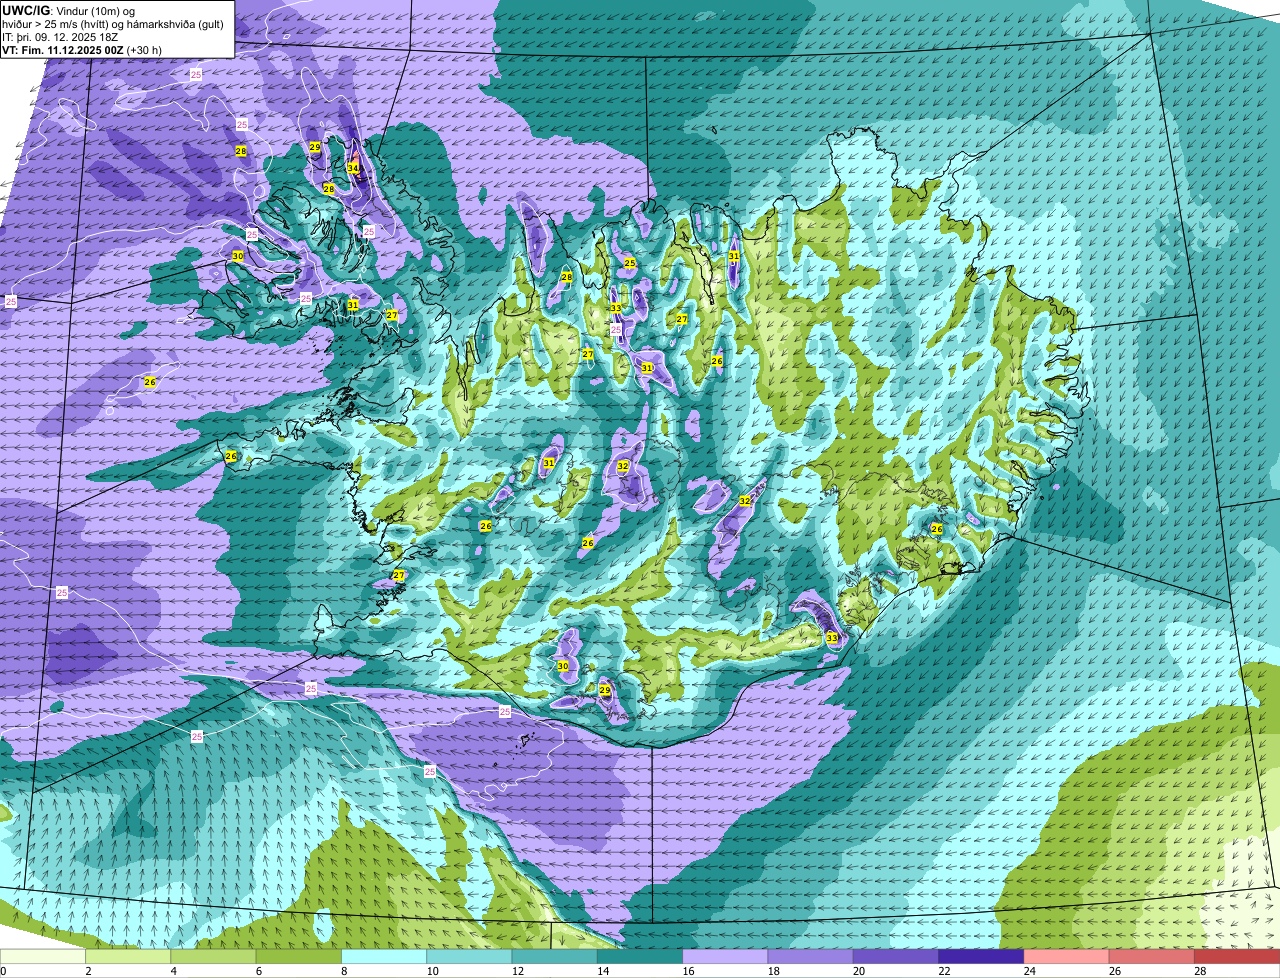Select the 2–4 light green color scale swatch
Image resolution: width=1280 pixels, height=978 pixels.
(x=128, y=957)
